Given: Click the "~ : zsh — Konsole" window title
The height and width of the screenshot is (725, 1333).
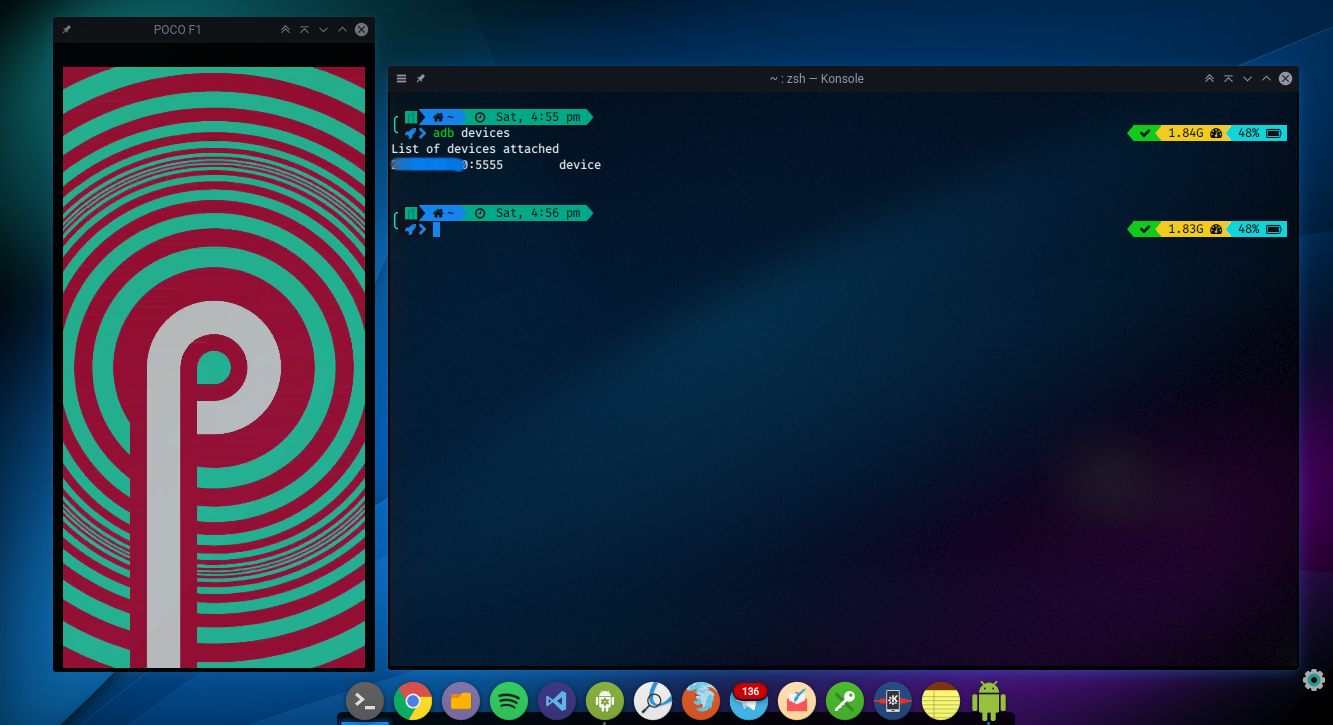Looking at the screenshot, I should [x=817, y=79].
